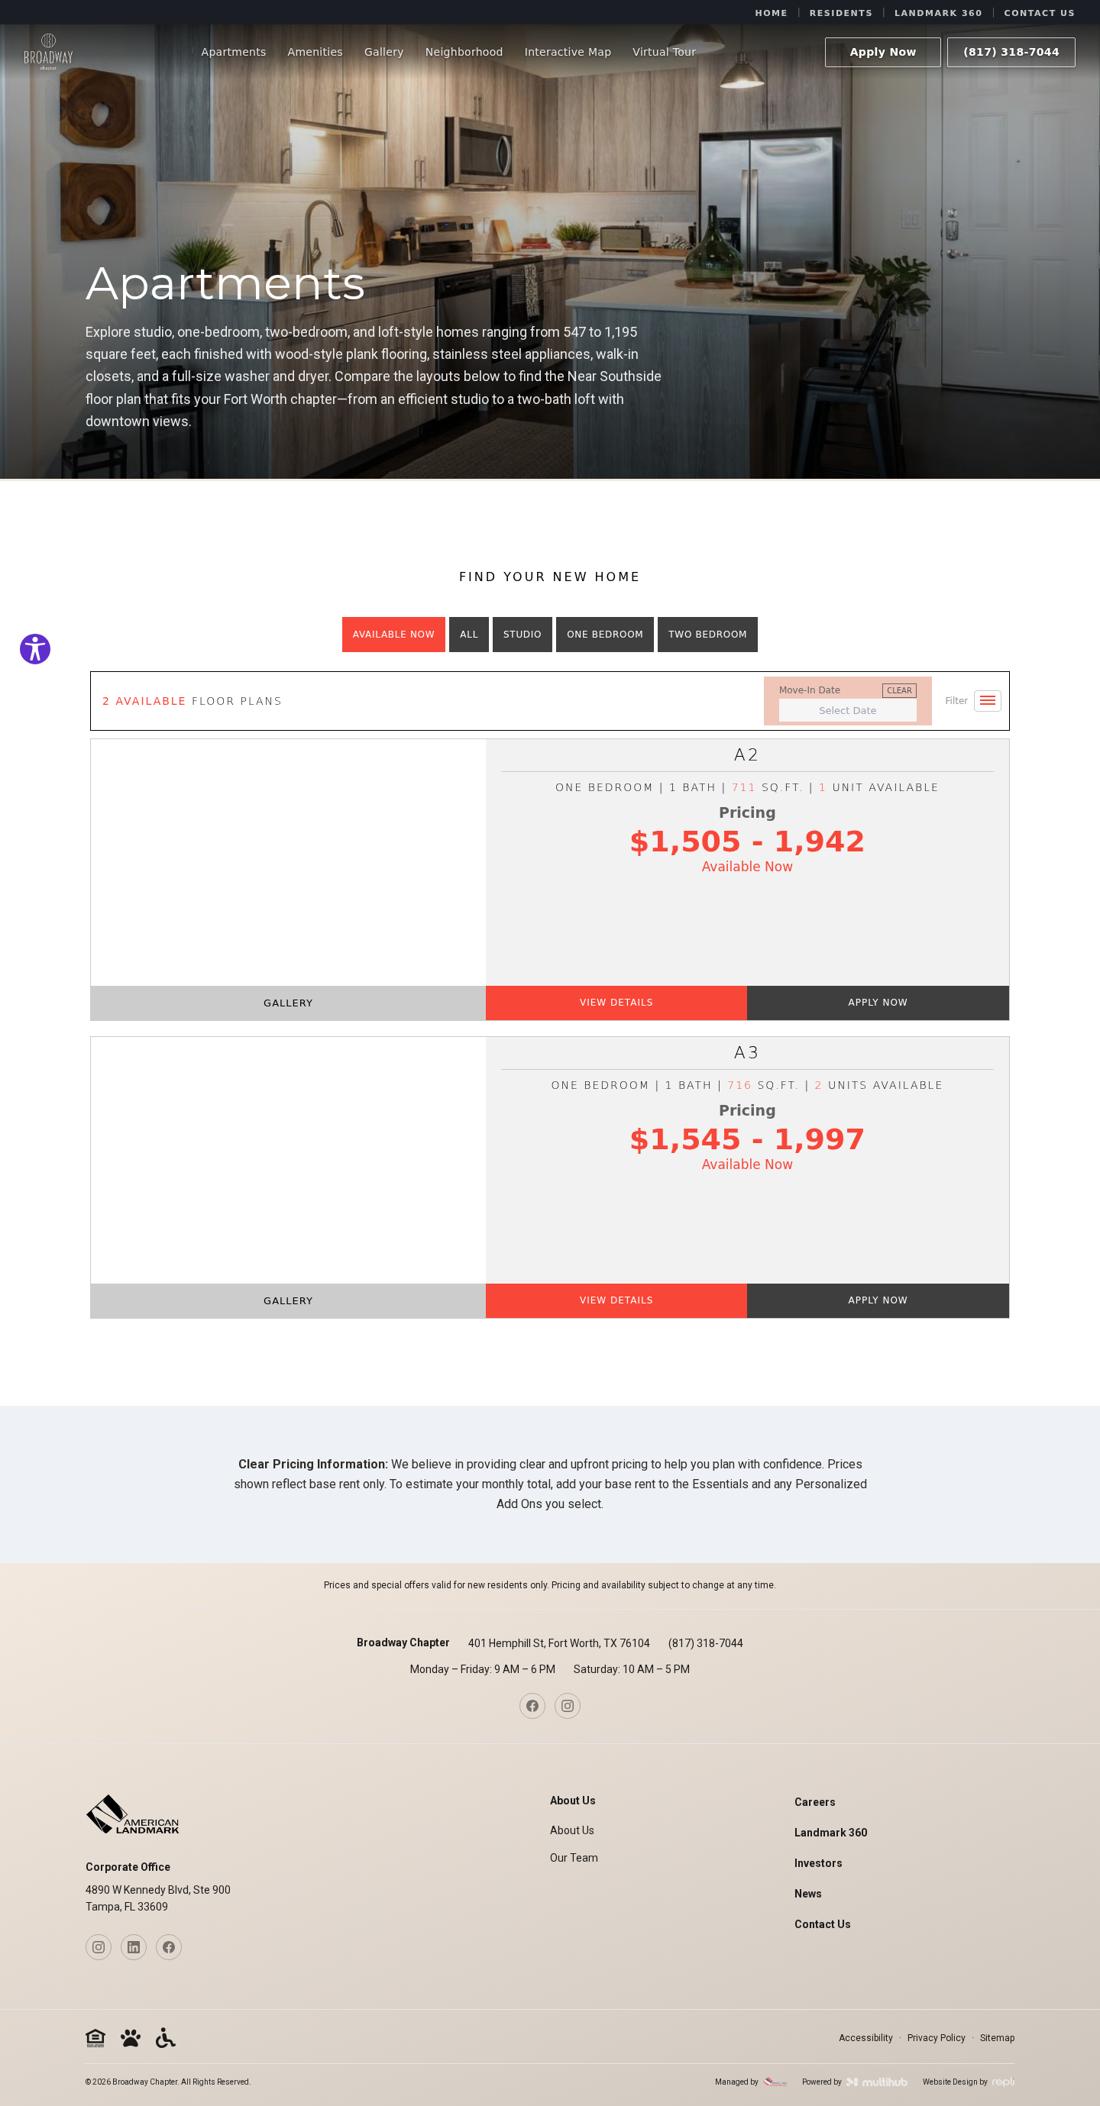This screenshot has width=1100, height=2106.
Task: Open American Landmark's LinkedIn icon
Action: coord(133,1947)
